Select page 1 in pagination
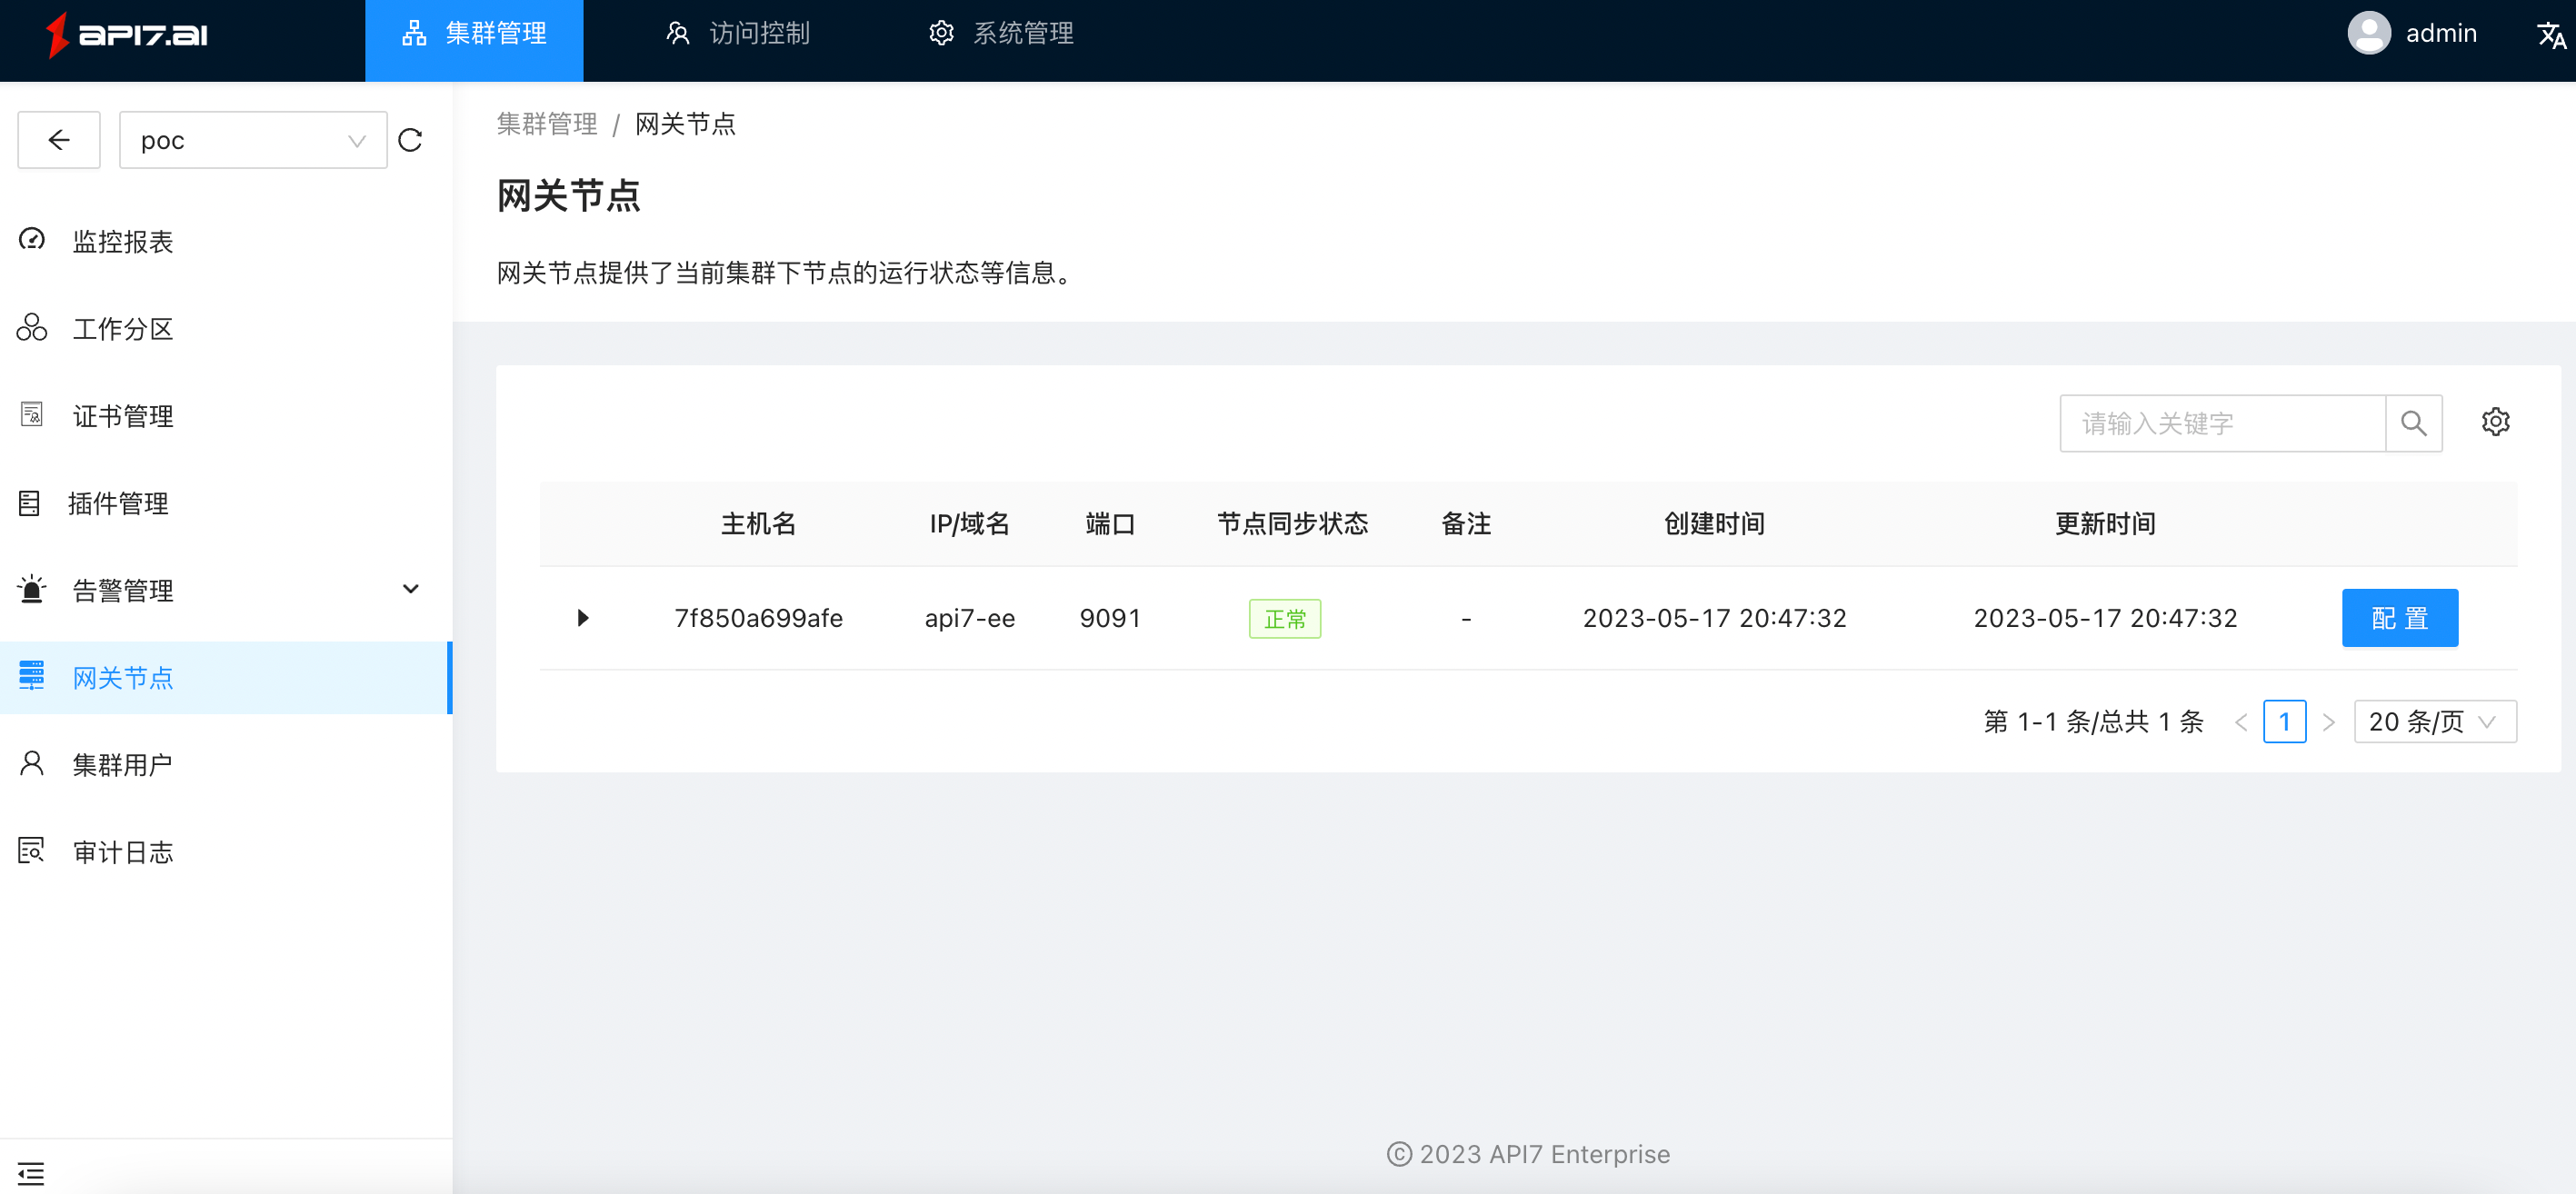The image size is (2576, 1194). [2285, 722]
